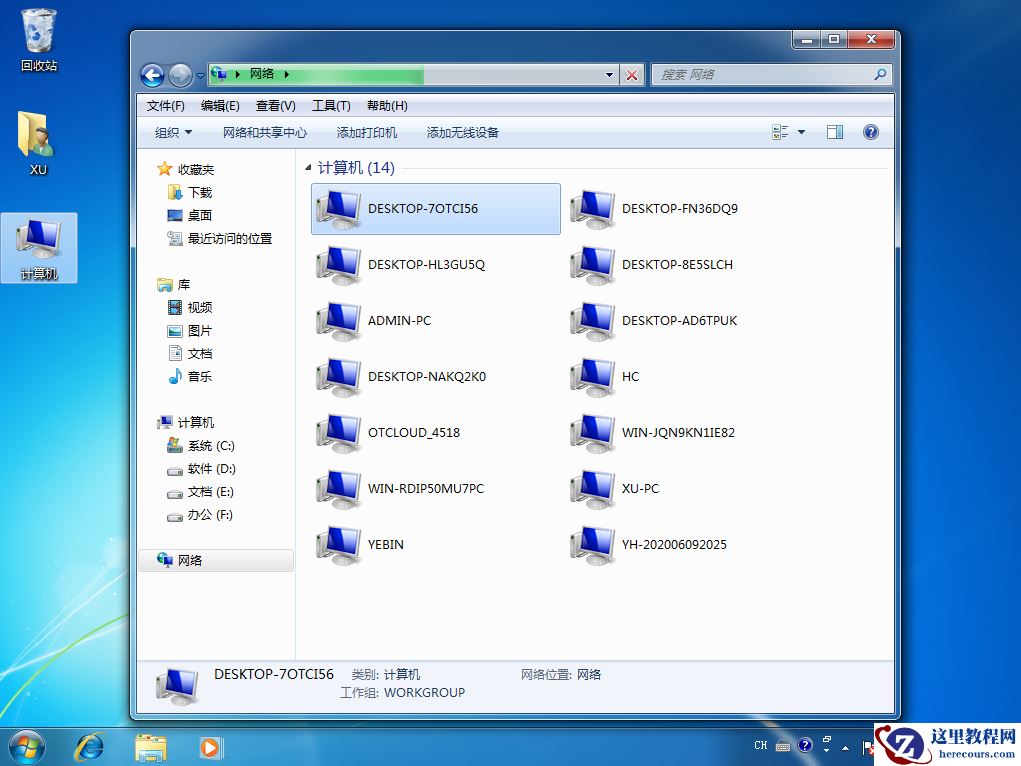
Task: Open the 工具(T) menu
Action: [x=331, y=106]
